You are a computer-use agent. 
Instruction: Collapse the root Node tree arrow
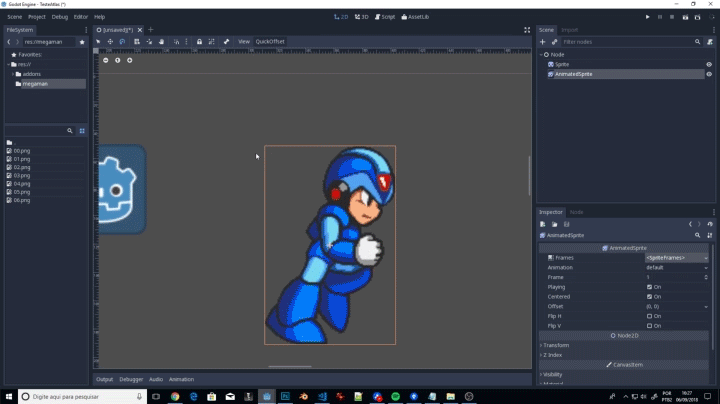tap(541, 55)
